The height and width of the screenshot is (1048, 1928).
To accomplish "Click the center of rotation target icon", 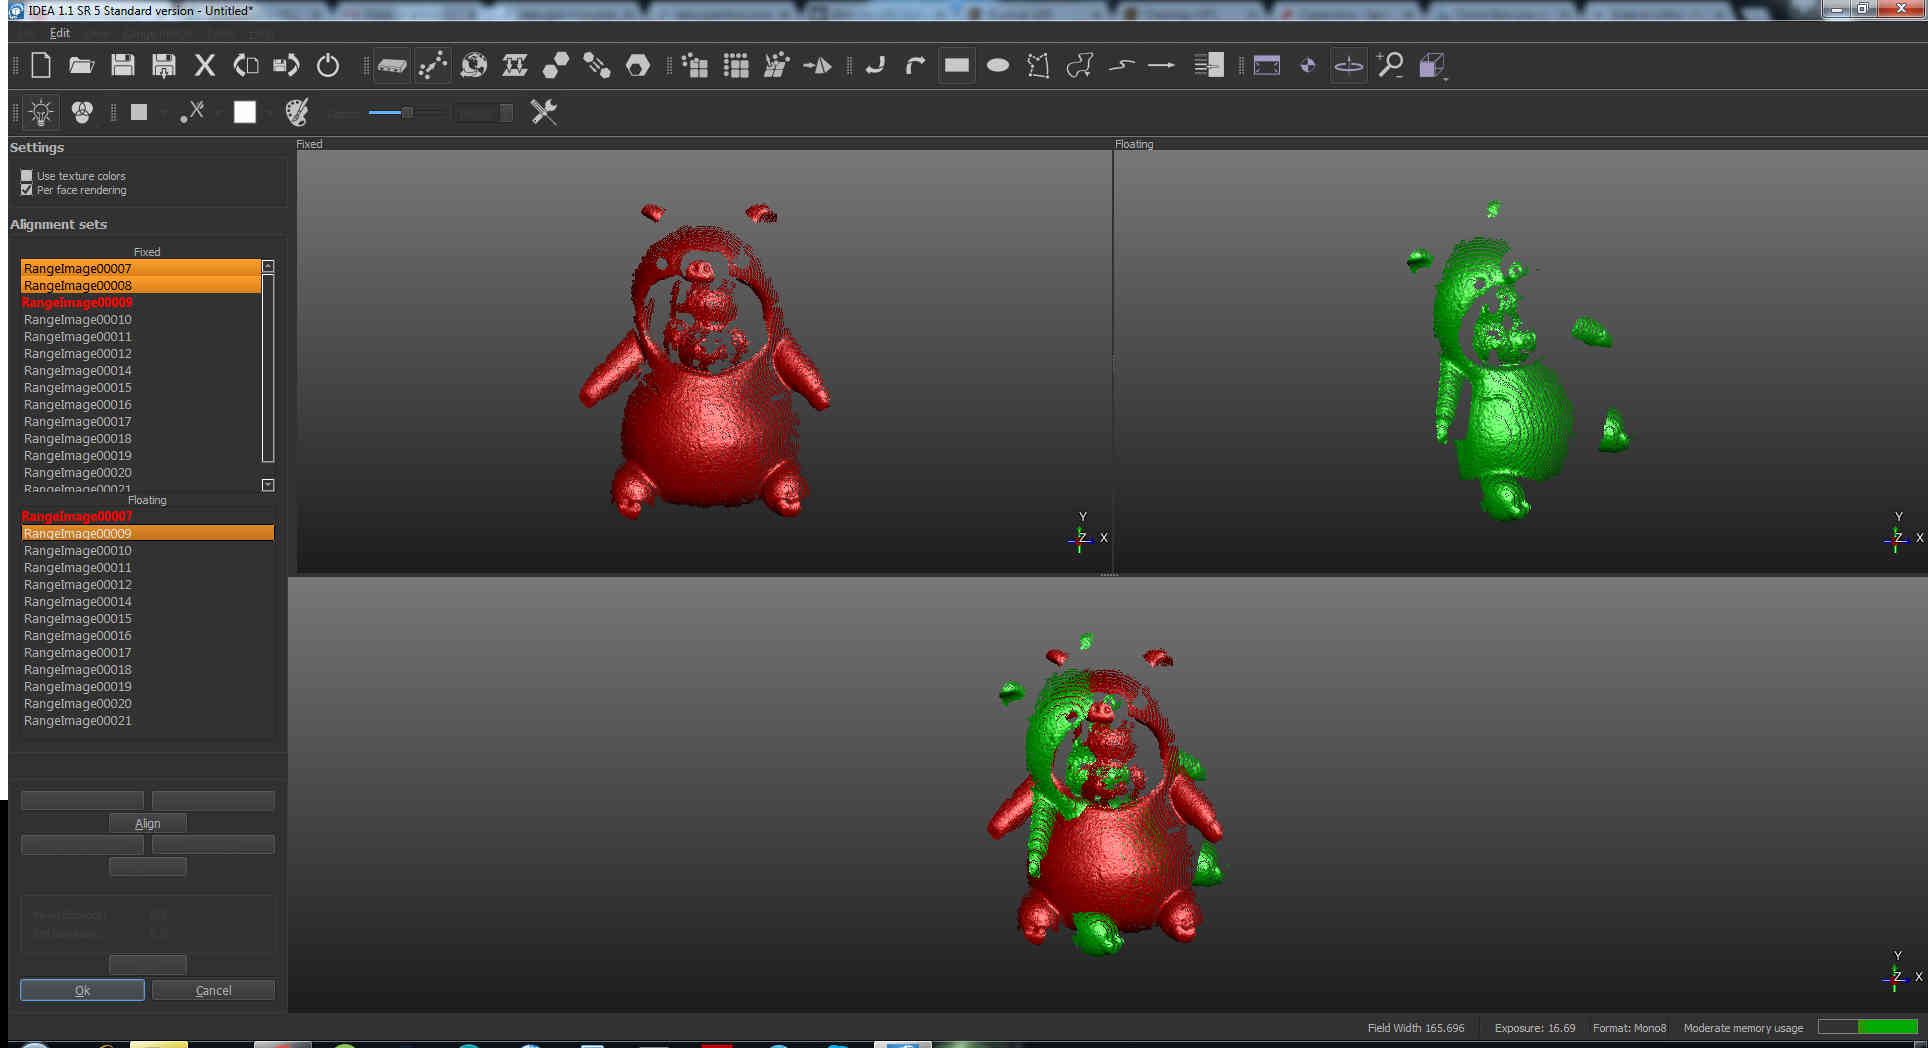I will click(x=1308, y=66).
